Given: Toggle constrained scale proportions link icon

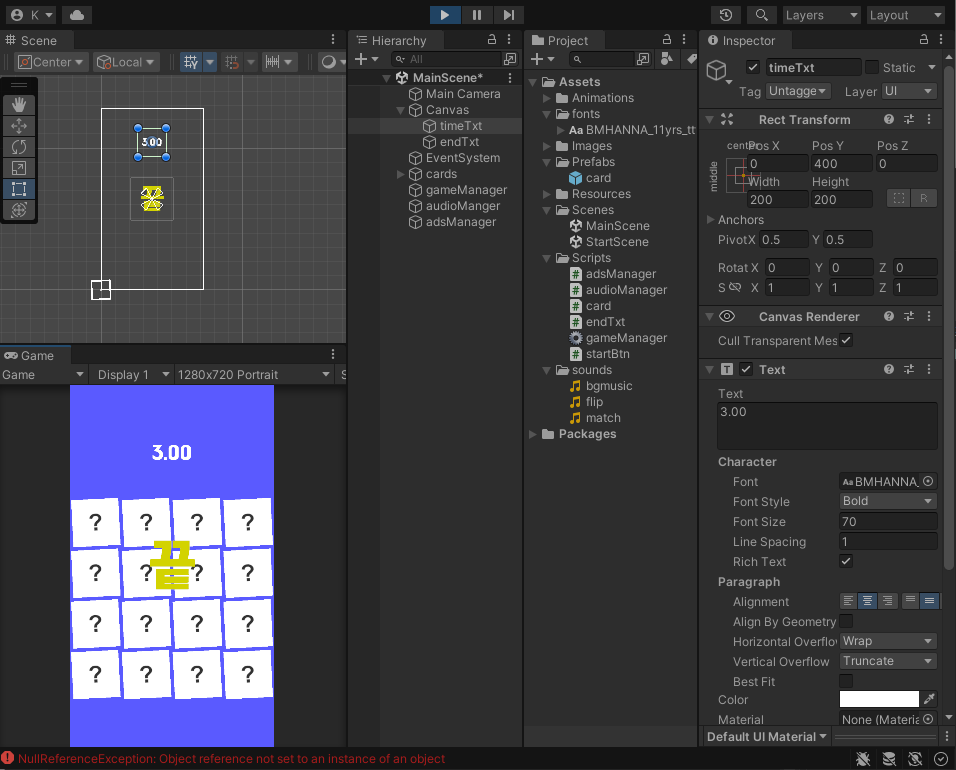Looking at the screenshot, I should pyautogui.click(x=735, y=287).
